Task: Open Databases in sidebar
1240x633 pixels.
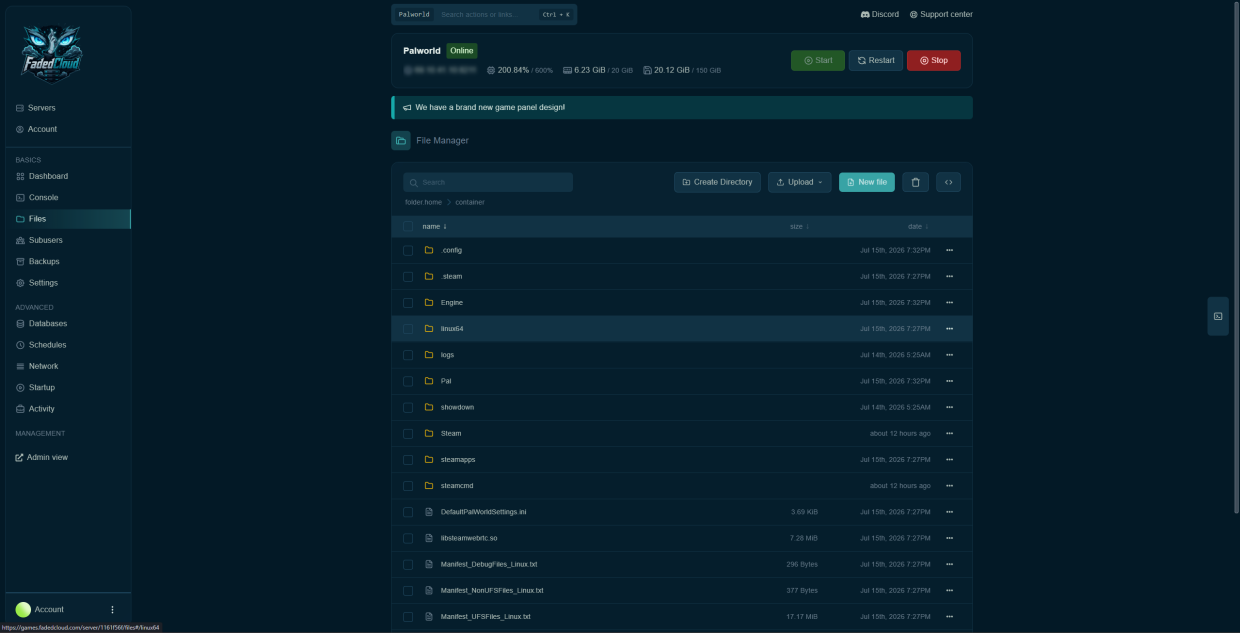Action: (x=48, y=323)
